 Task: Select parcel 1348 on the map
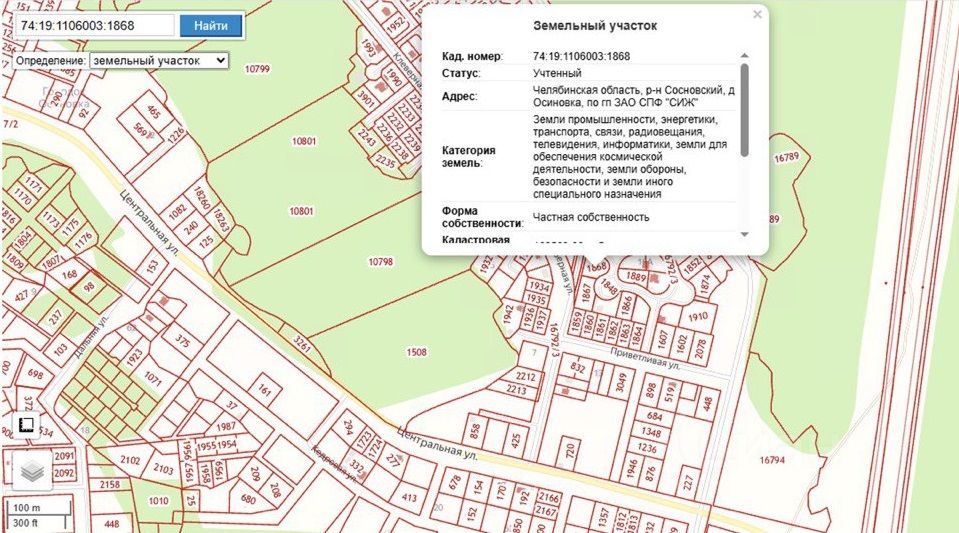point(651,433)
